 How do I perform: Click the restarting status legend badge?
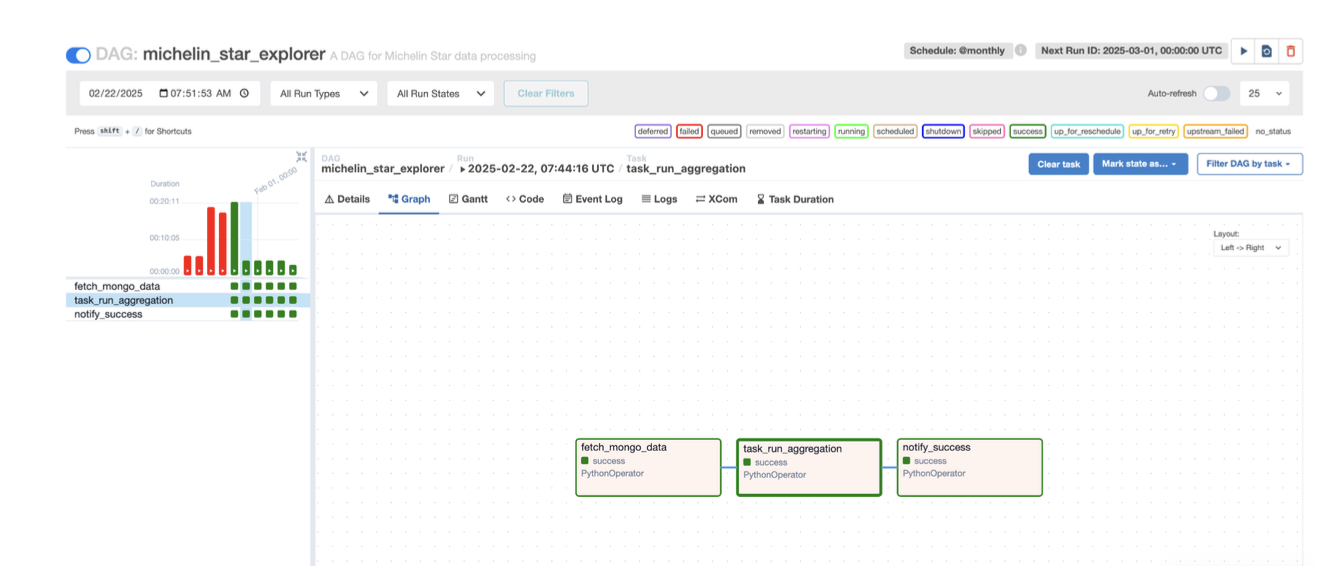[x=809, y=131]
